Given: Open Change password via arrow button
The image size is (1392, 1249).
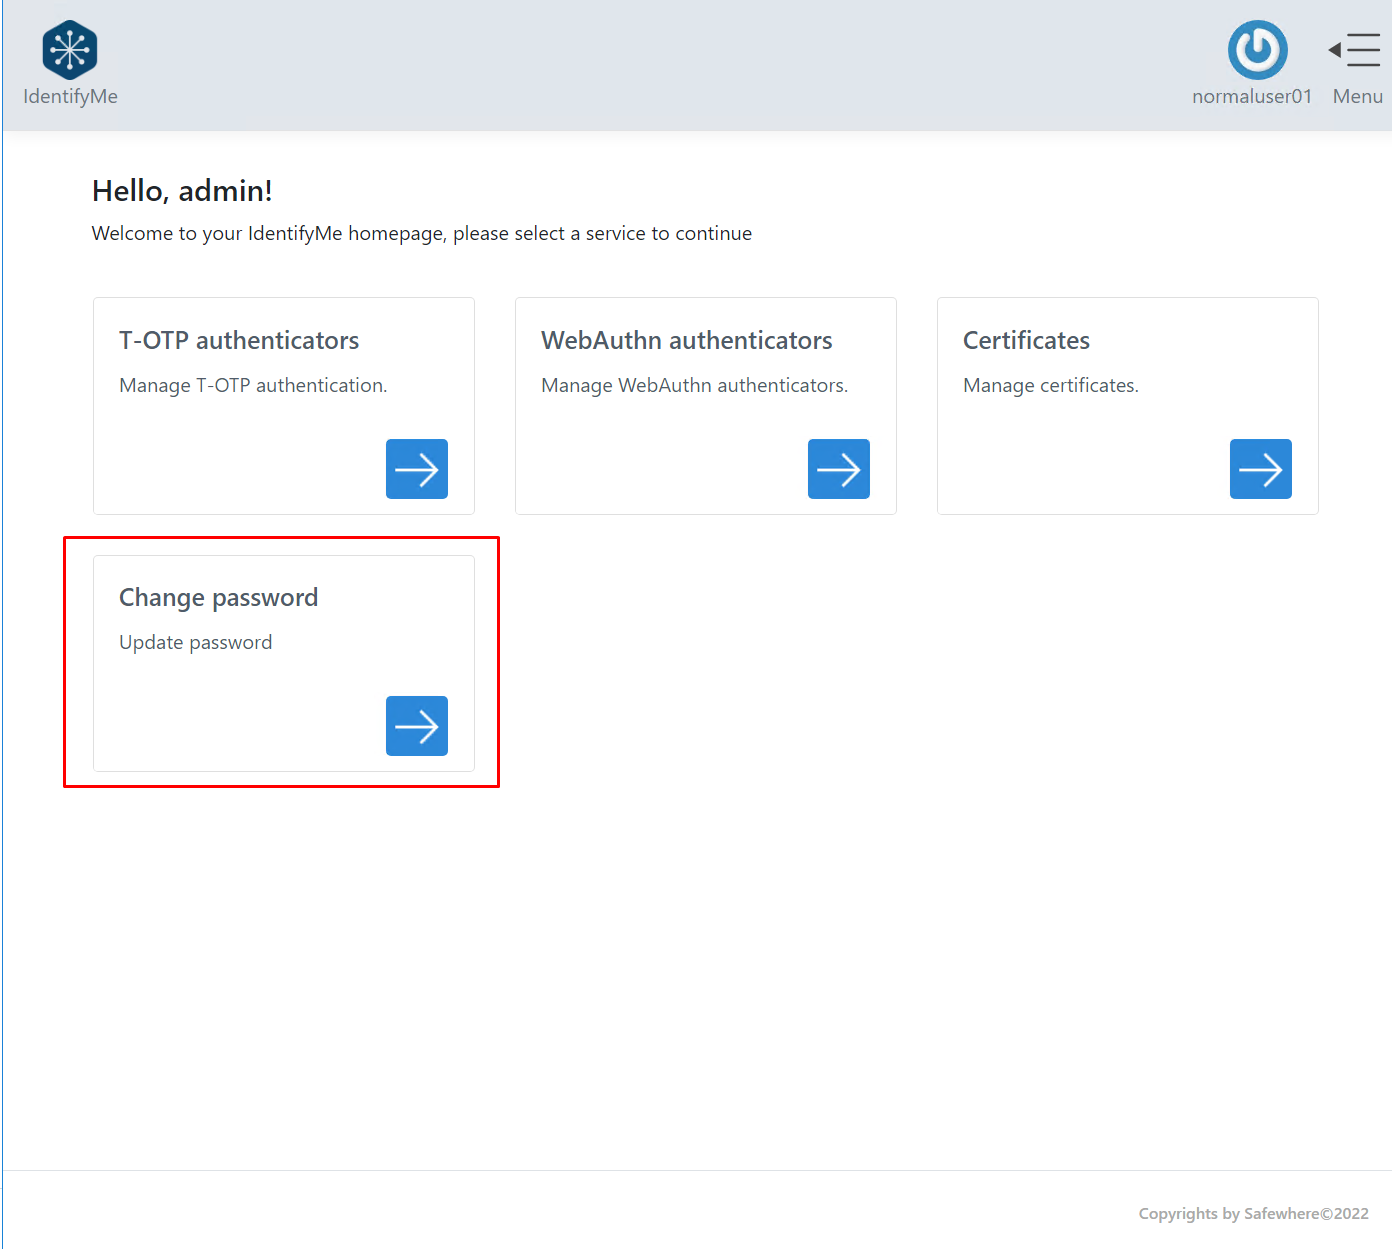Looking at the screenshot, I should tap(416, 726).
